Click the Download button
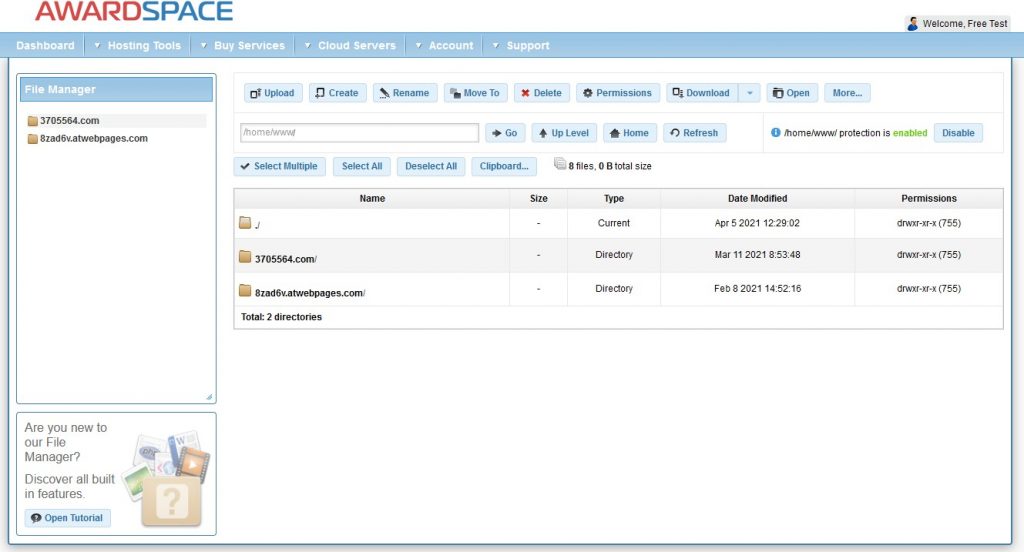 tap(702, 93)
